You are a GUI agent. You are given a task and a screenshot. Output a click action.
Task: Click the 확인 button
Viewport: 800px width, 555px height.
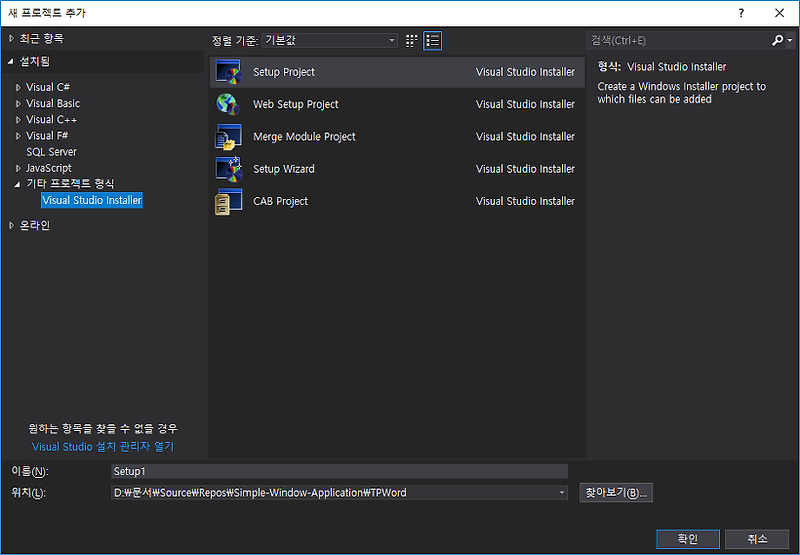click(688, 539)
